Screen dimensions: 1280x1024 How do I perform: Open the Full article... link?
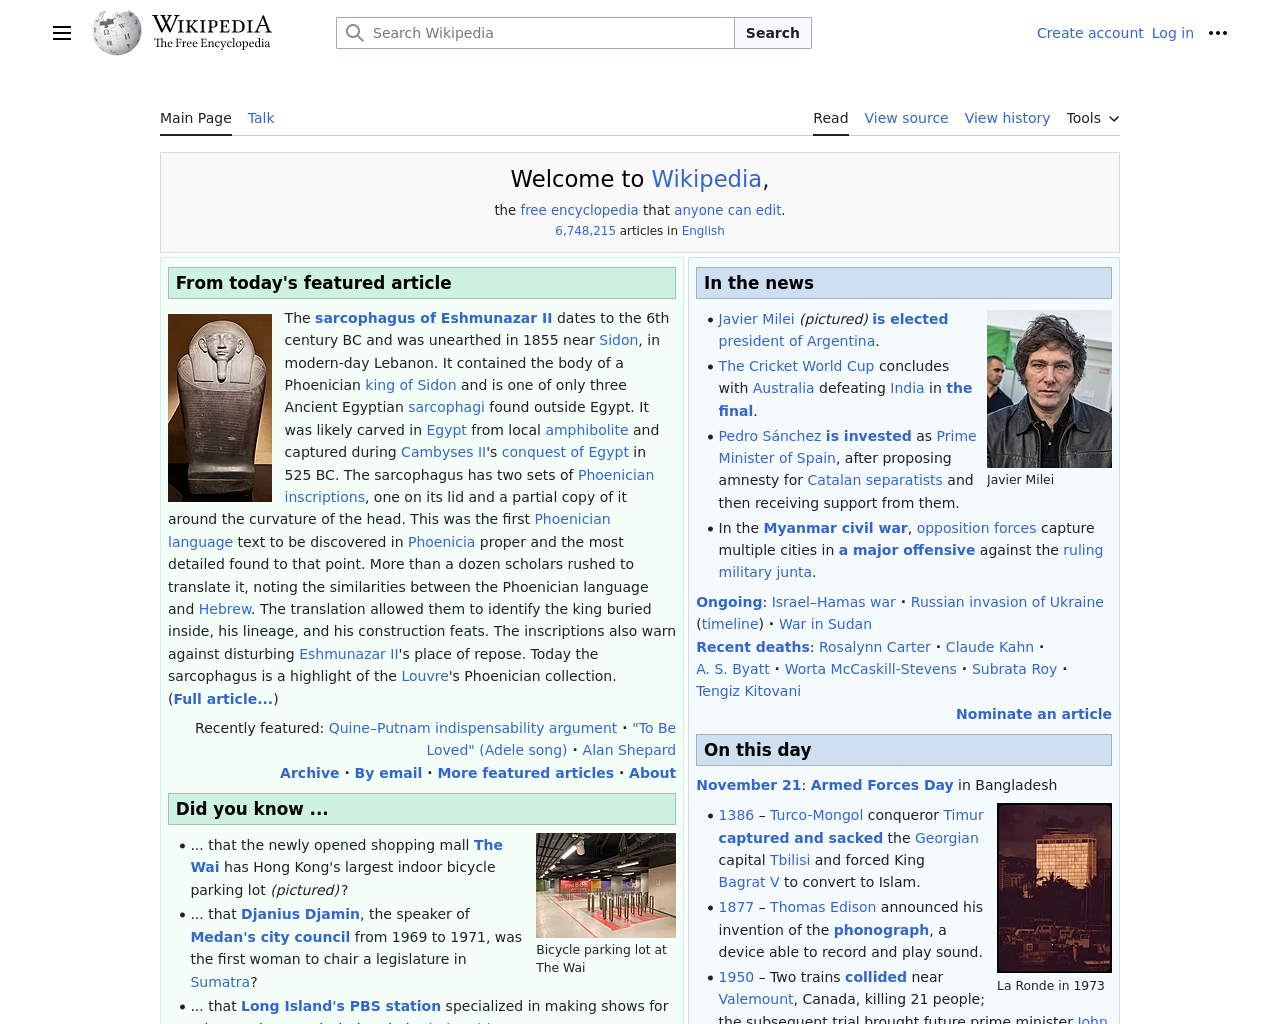point(223,699)
